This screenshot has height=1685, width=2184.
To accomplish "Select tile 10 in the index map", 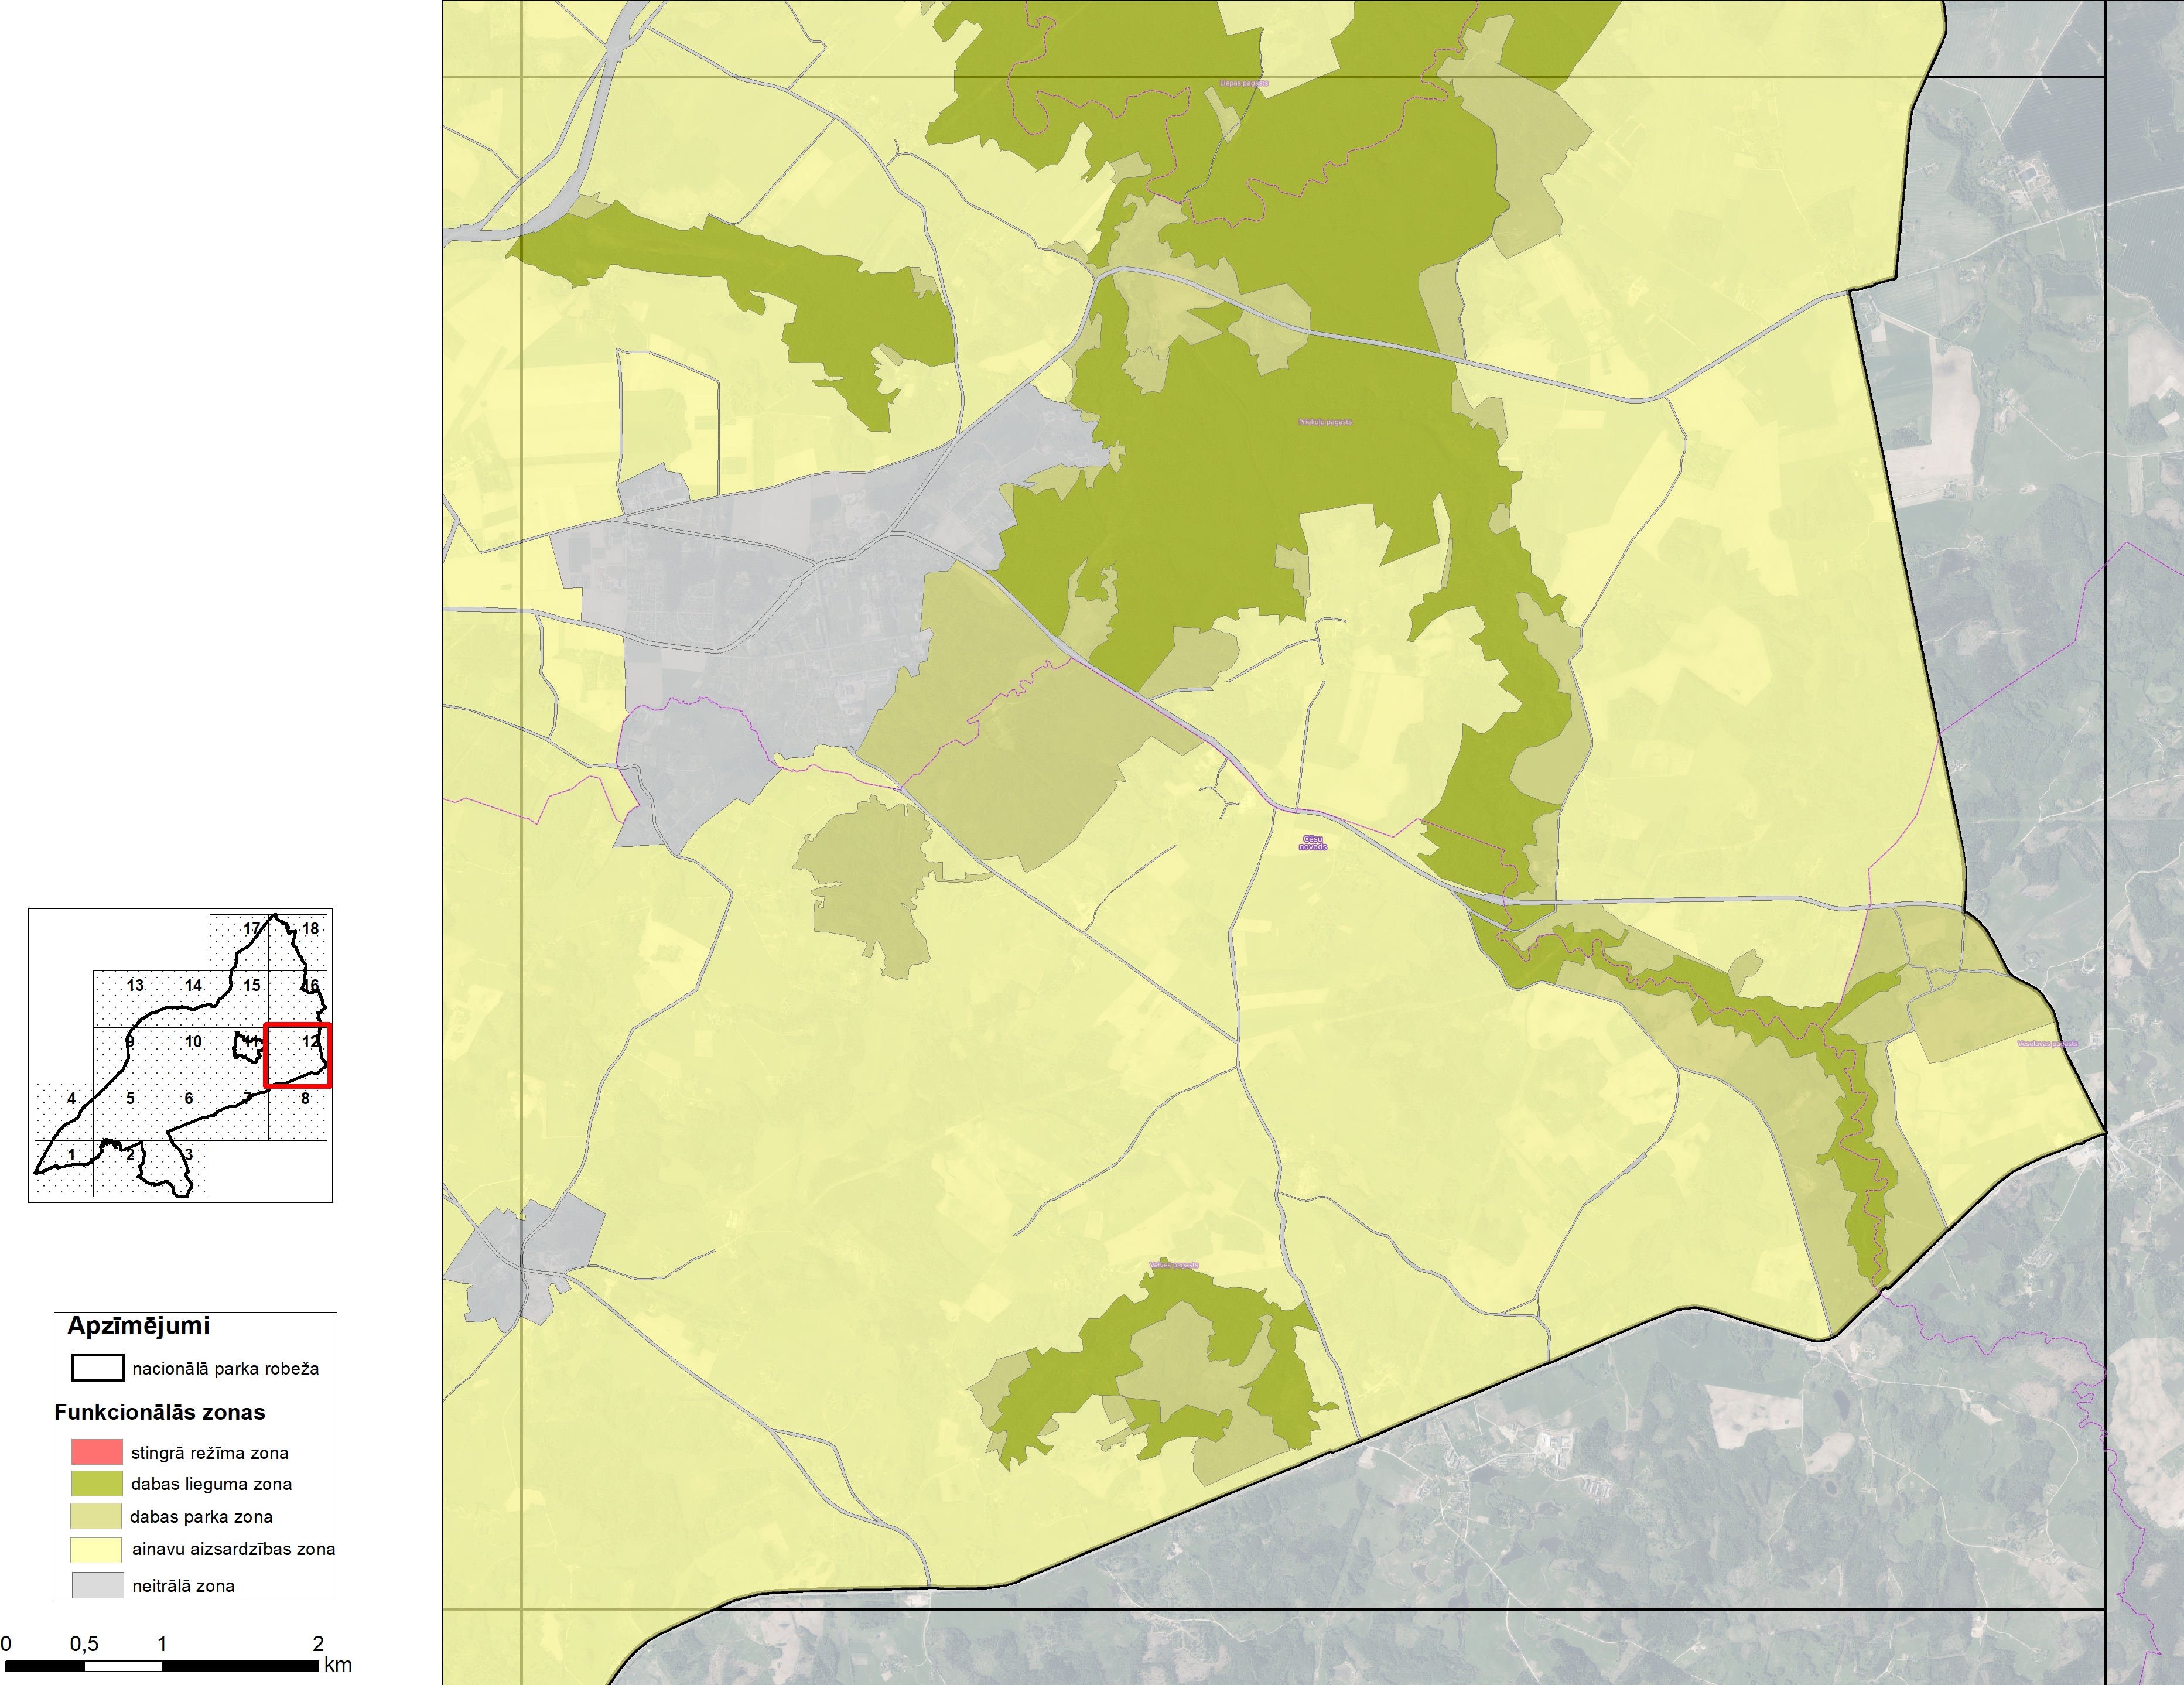I will tap(193, 1042).
